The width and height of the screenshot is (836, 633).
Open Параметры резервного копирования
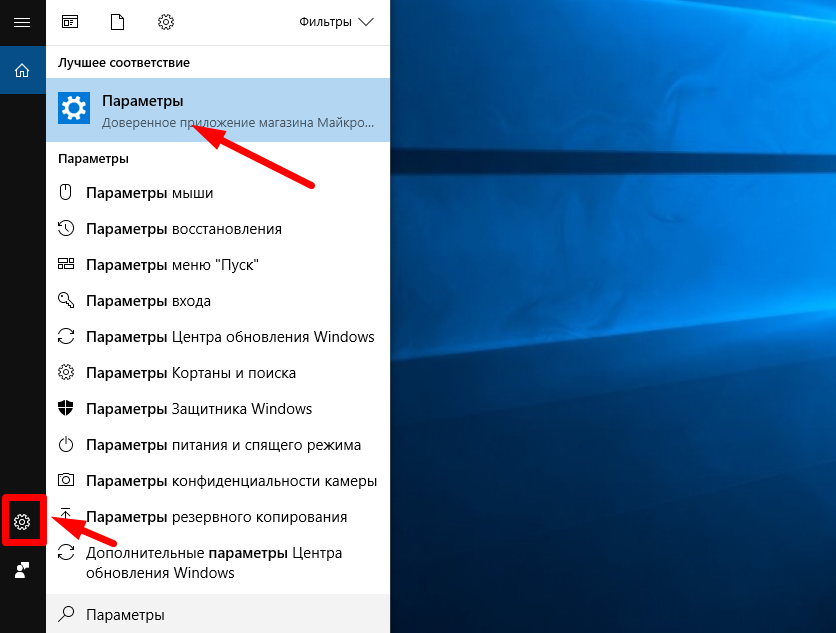pyautogui.click(x=216, y=517)
